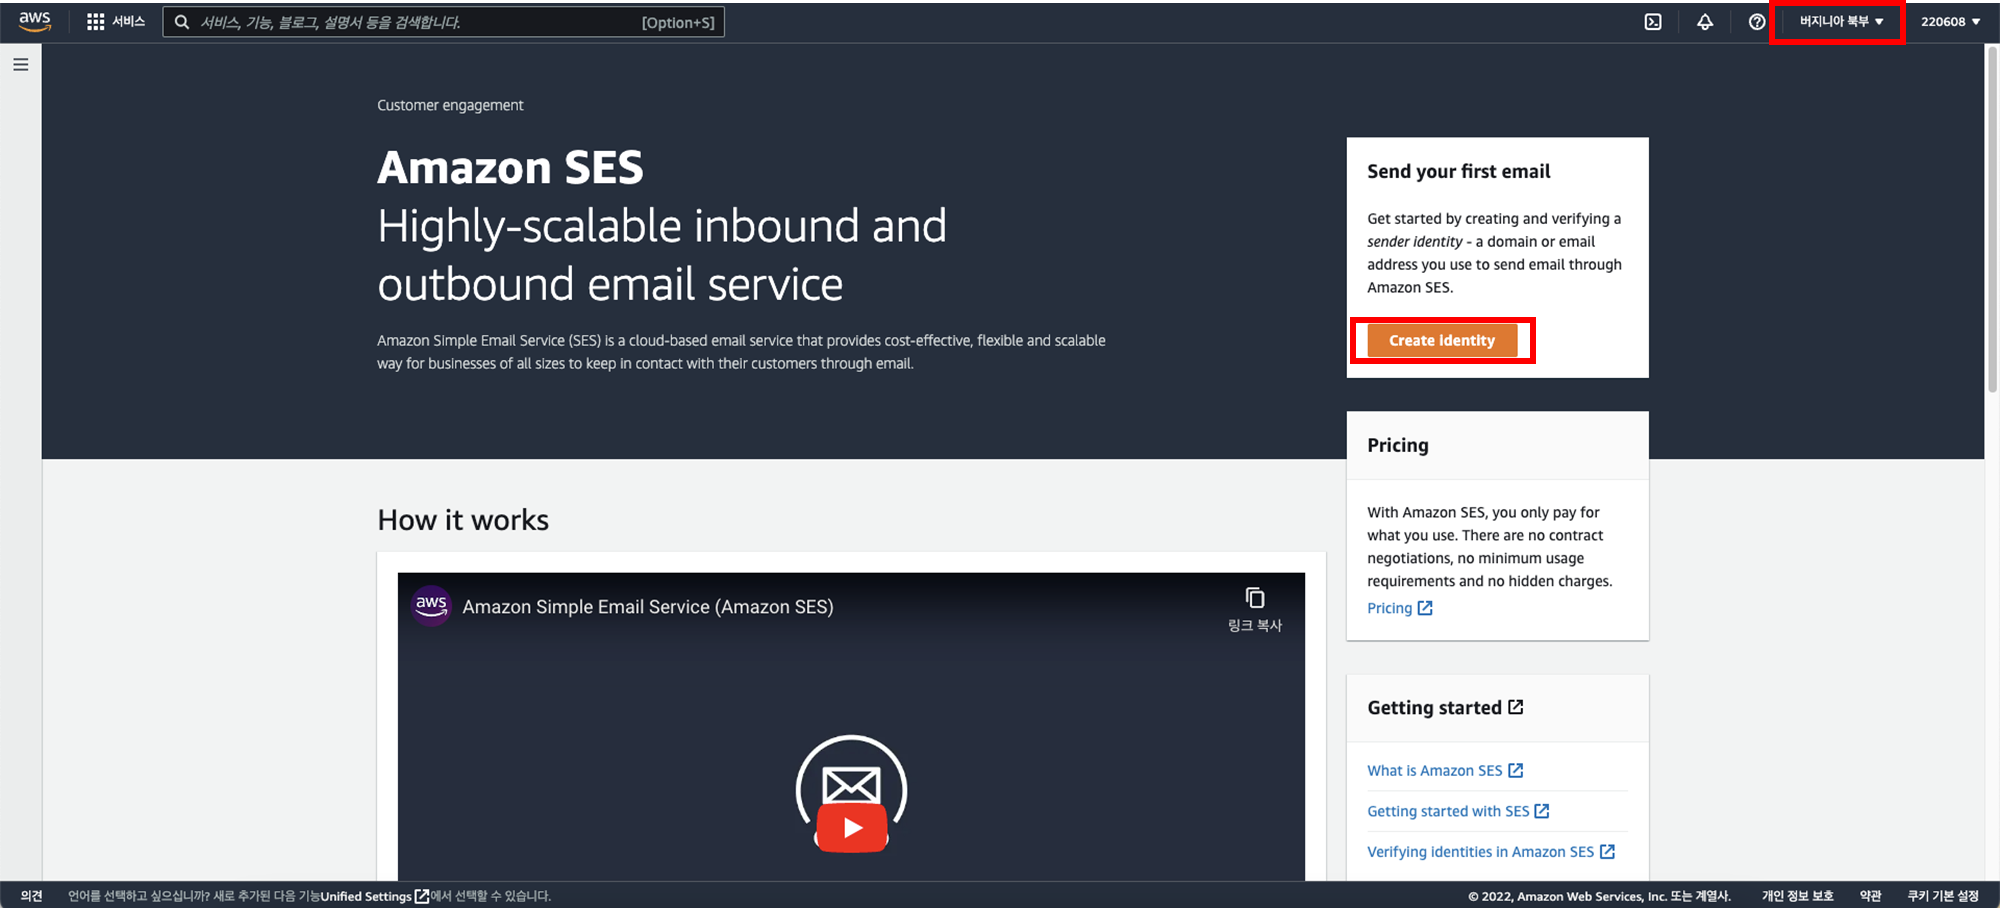Open the 220608 account dropdown
The width and height of the screenshot is (2000, 908).
point(1950,22)
